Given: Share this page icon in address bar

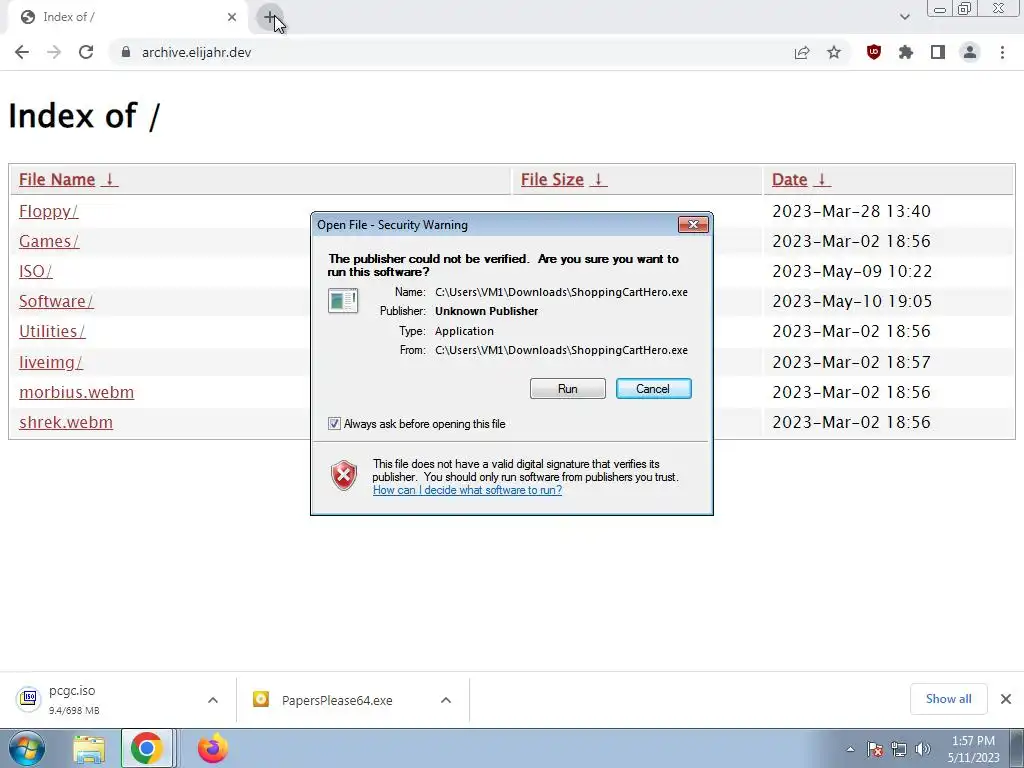Looking at the screenshot, I should pos(802,52).
